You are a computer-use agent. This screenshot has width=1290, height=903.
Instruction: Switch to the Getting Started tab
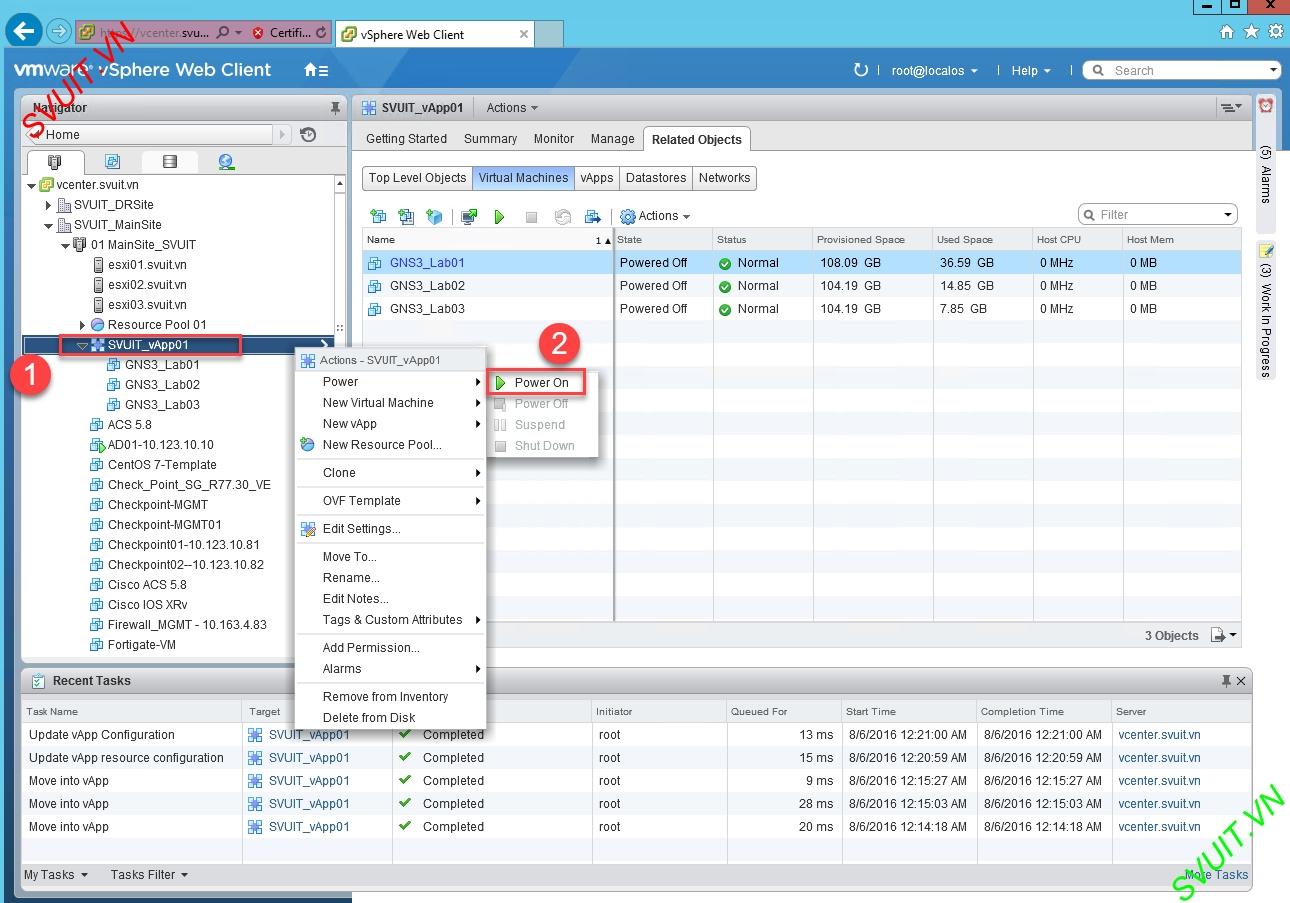(x=406, y=139)
